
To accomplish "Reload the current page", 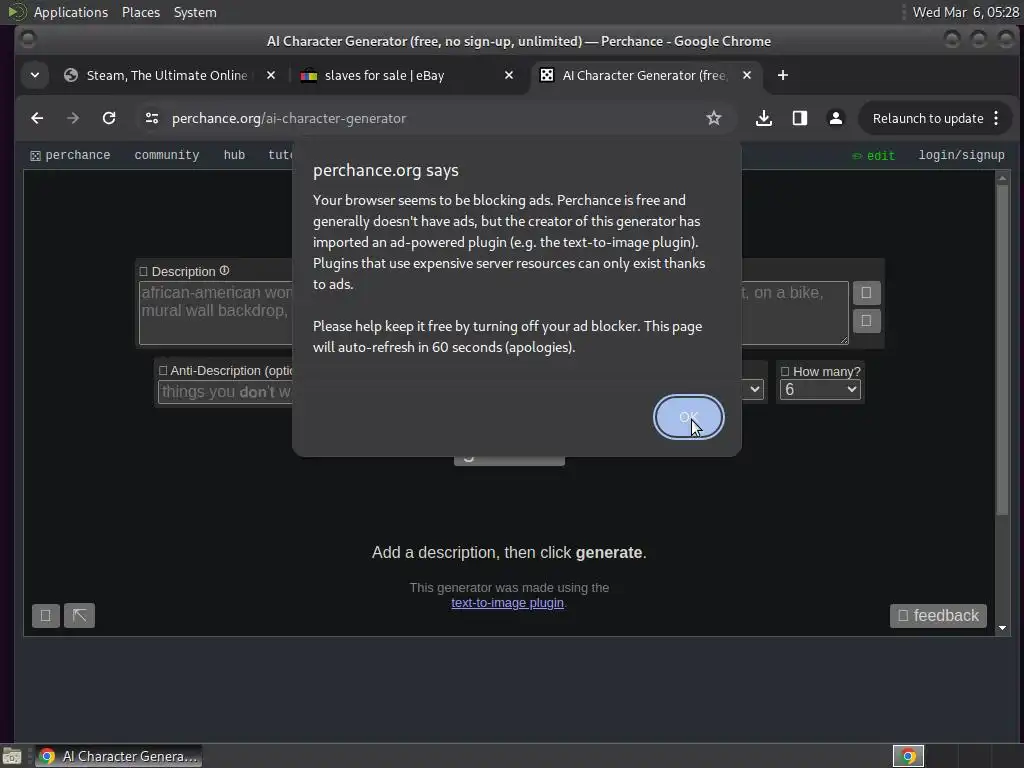I will [x=109, y=118].
